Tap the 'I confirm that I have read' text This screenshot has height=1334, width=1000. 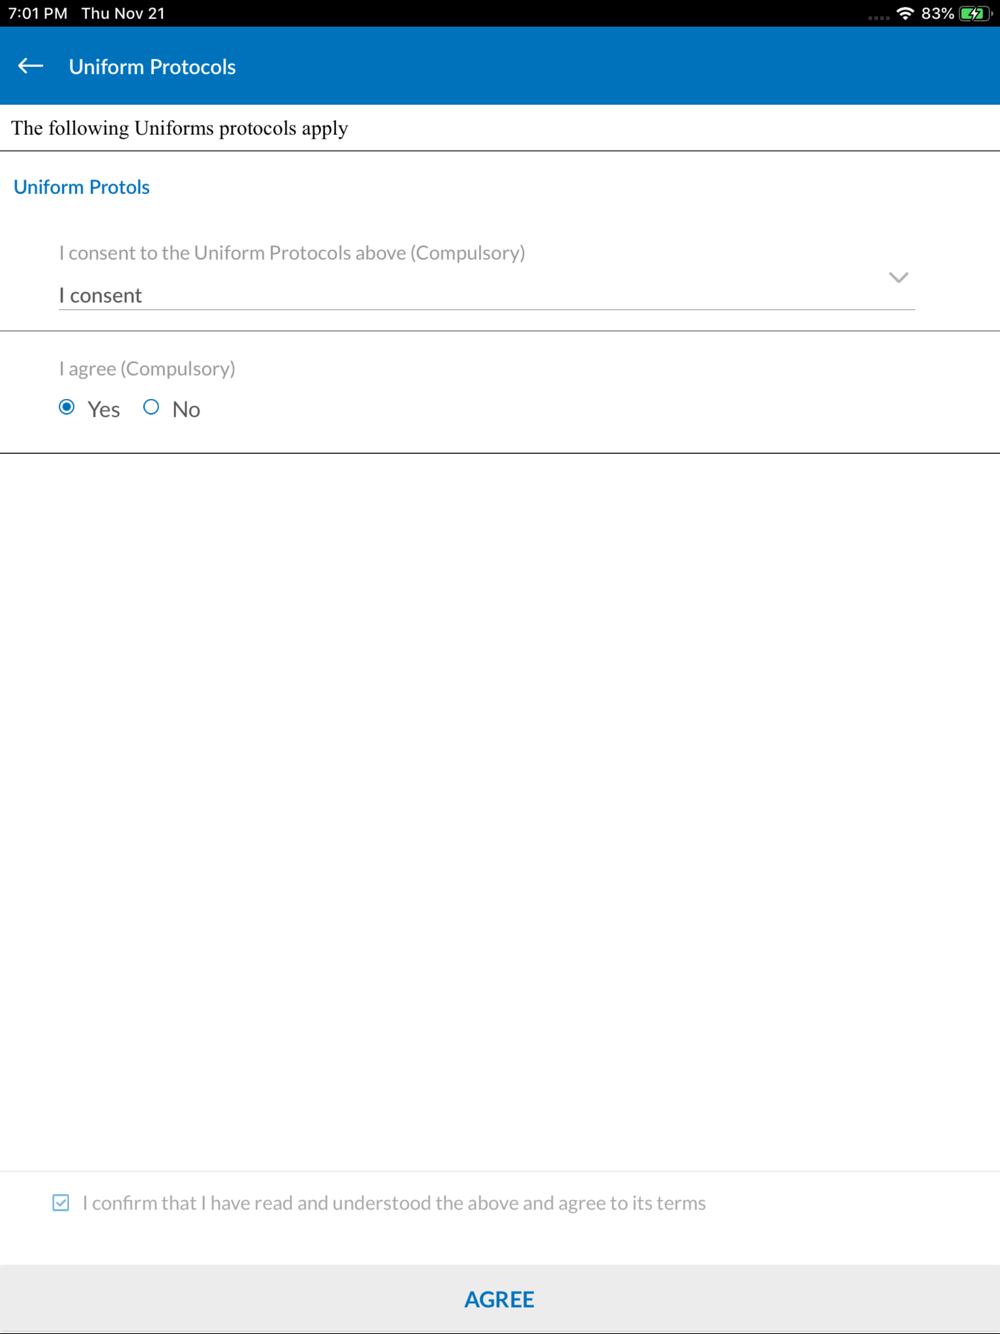coord(394,1203)
